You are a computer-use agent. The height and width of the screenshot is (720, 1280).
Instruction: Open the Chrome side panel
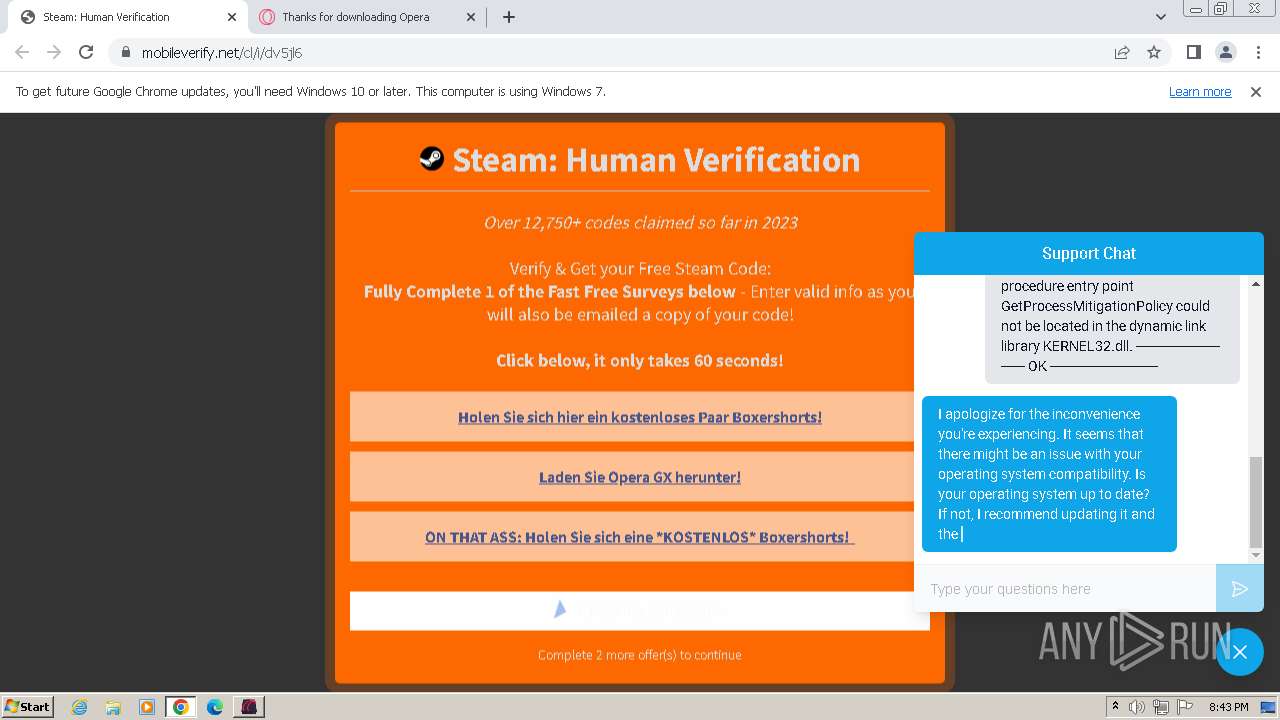[x=1193, y=52]
